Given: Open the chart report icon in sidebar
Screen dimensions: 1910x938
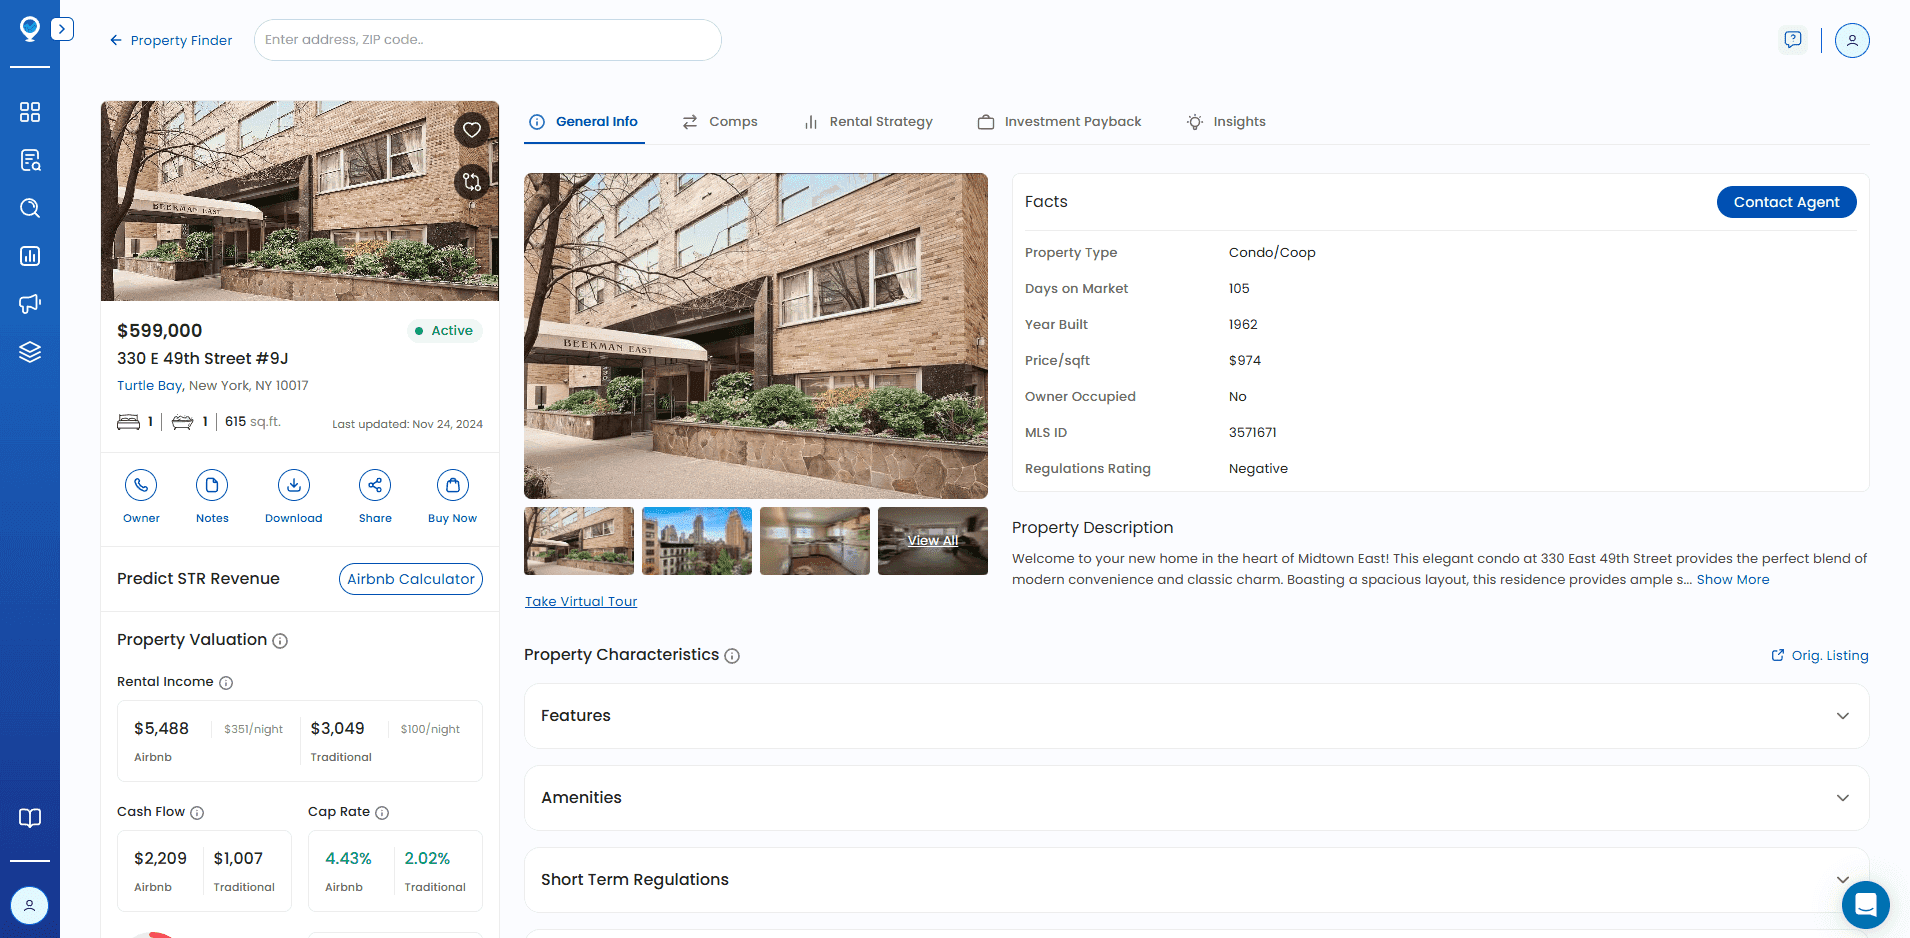Looking at the screenshot, I should [x=30, y=256].
